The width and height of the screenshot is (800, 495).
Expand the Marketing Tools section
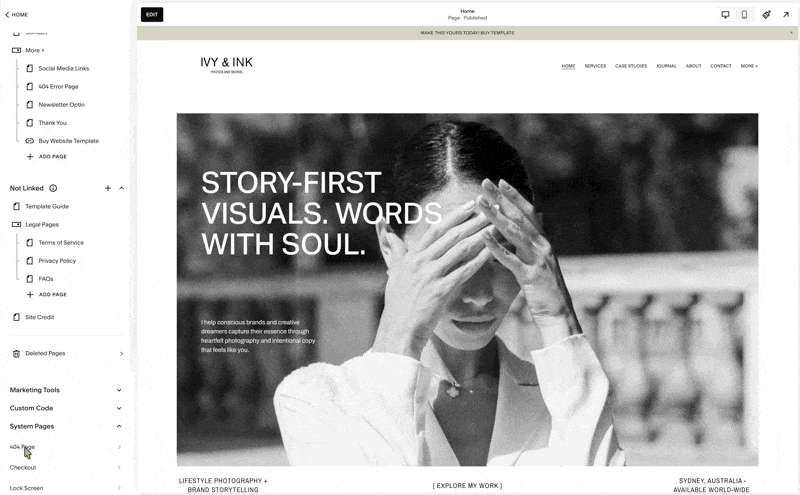pos(119,390)
